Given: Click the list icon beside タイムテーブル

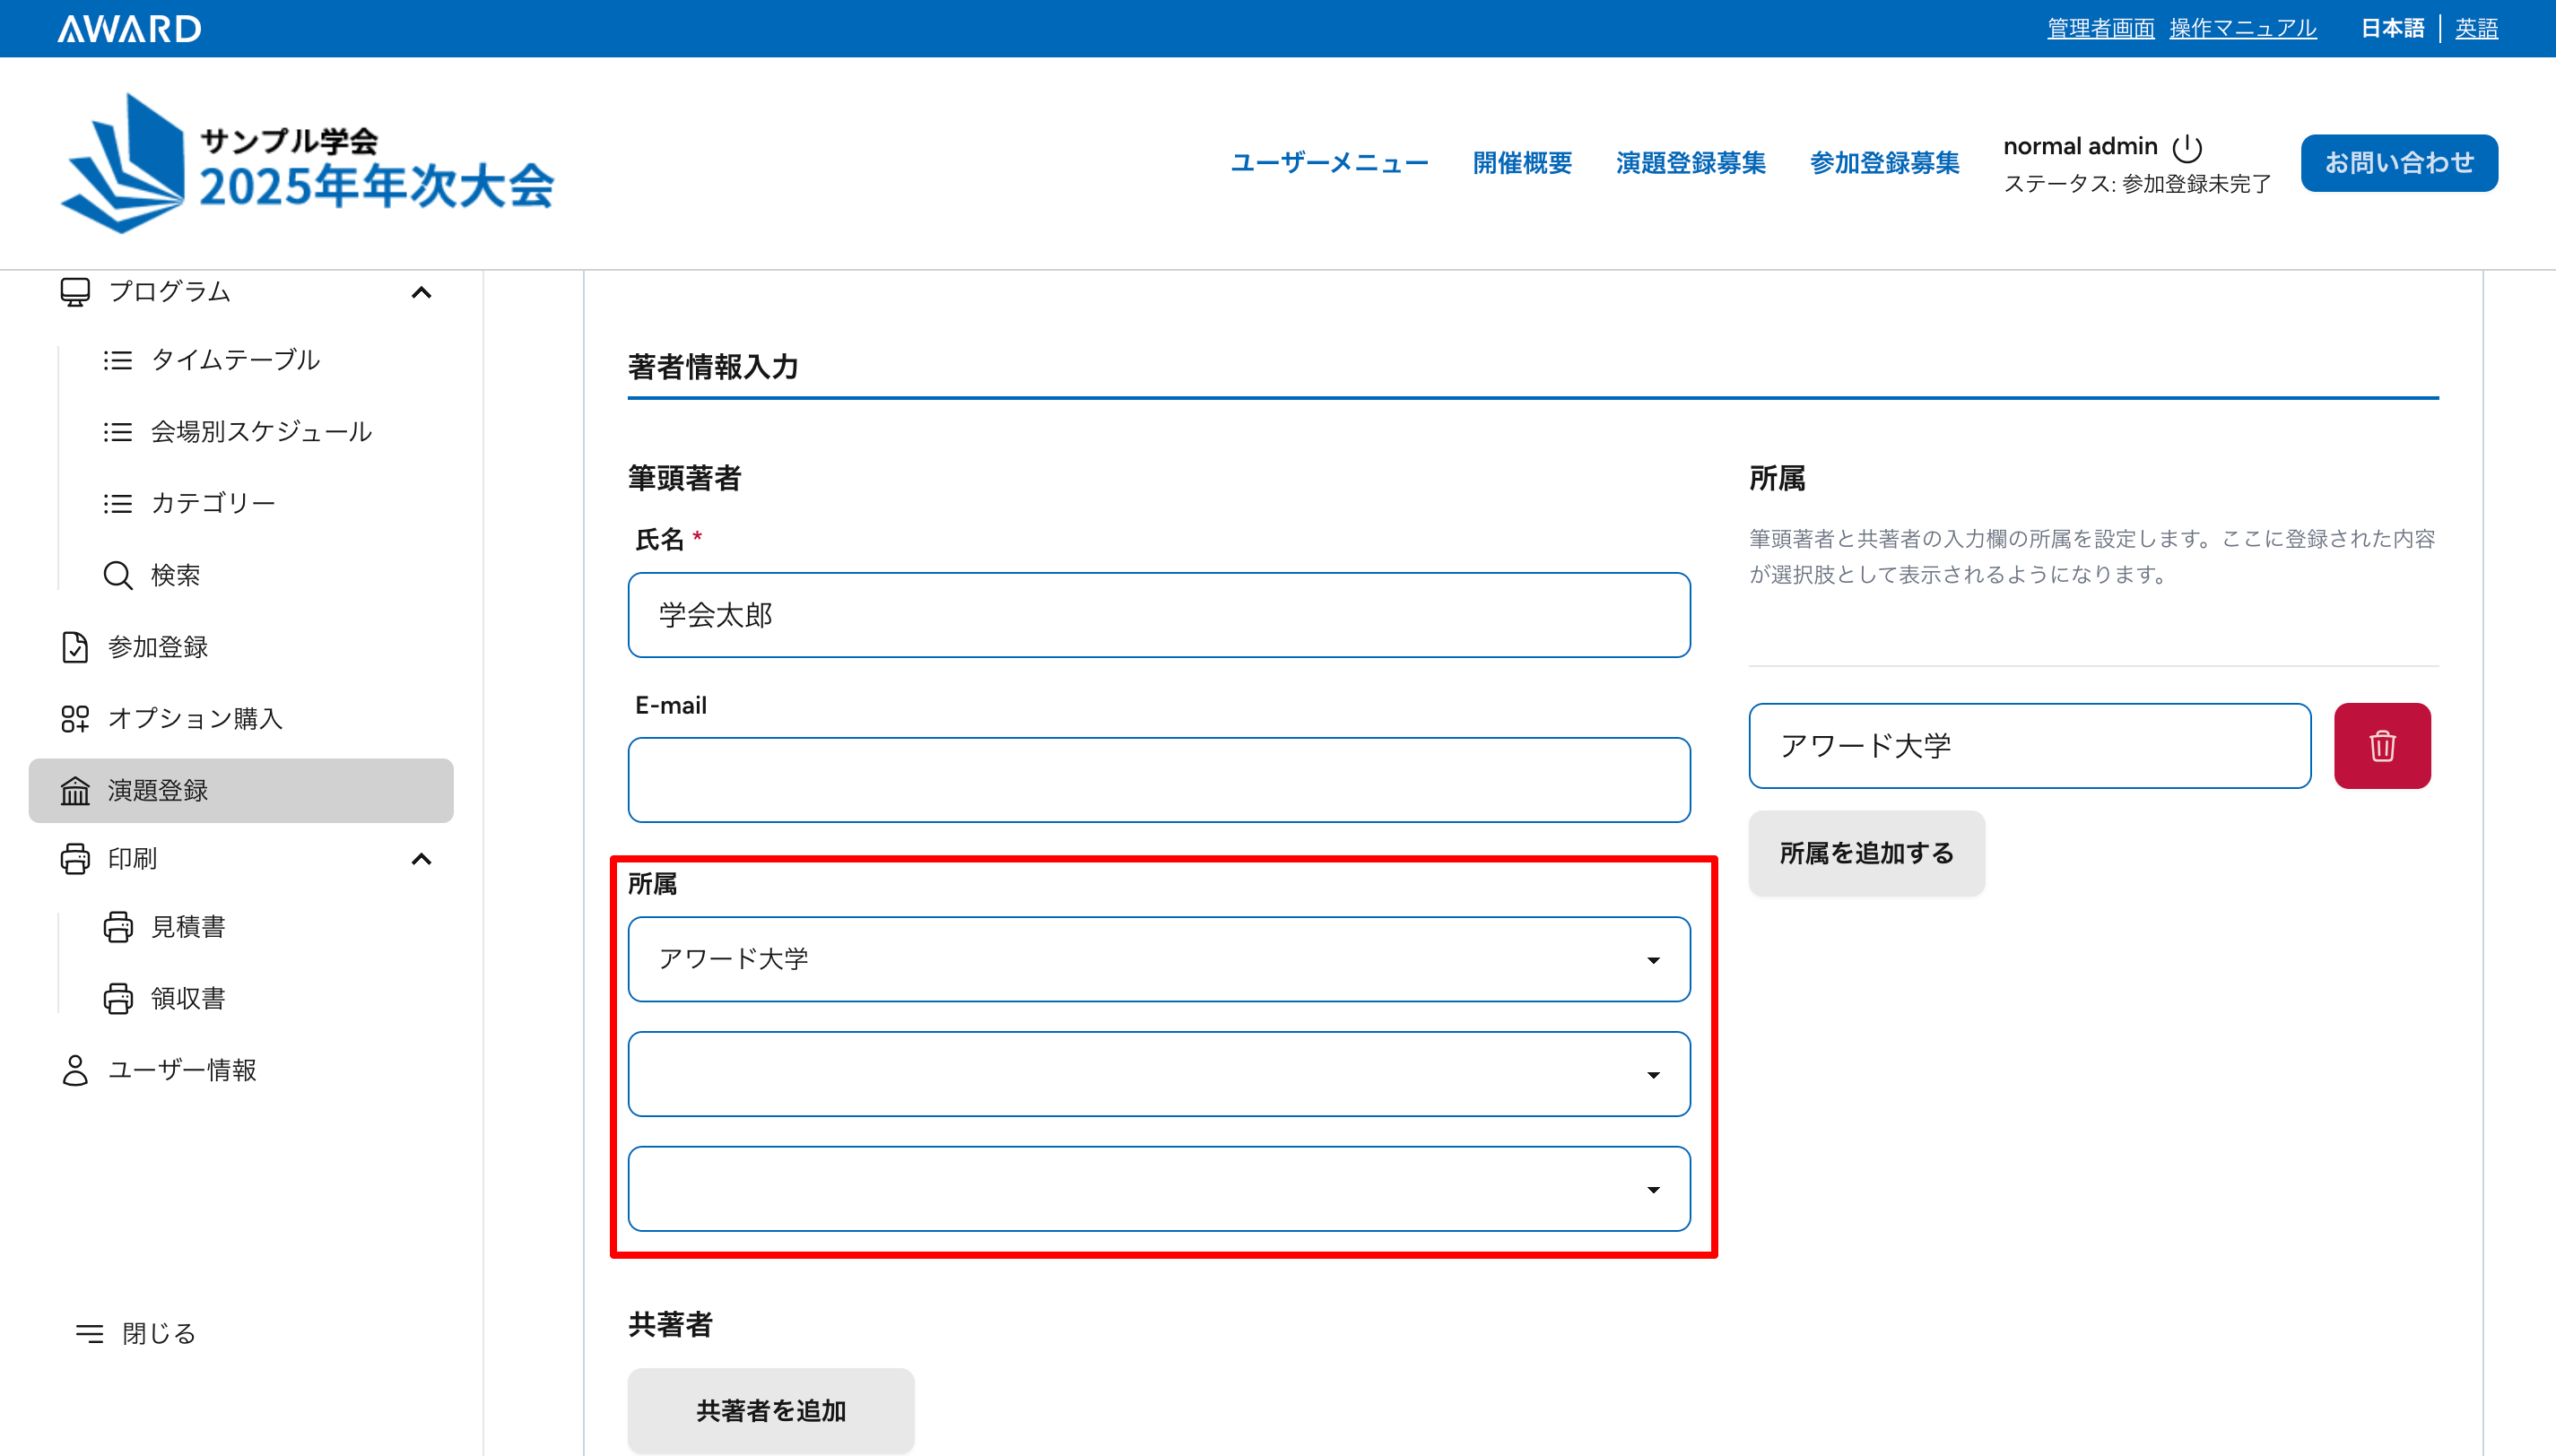Looking at the screenshot, I should click(118, 360).
